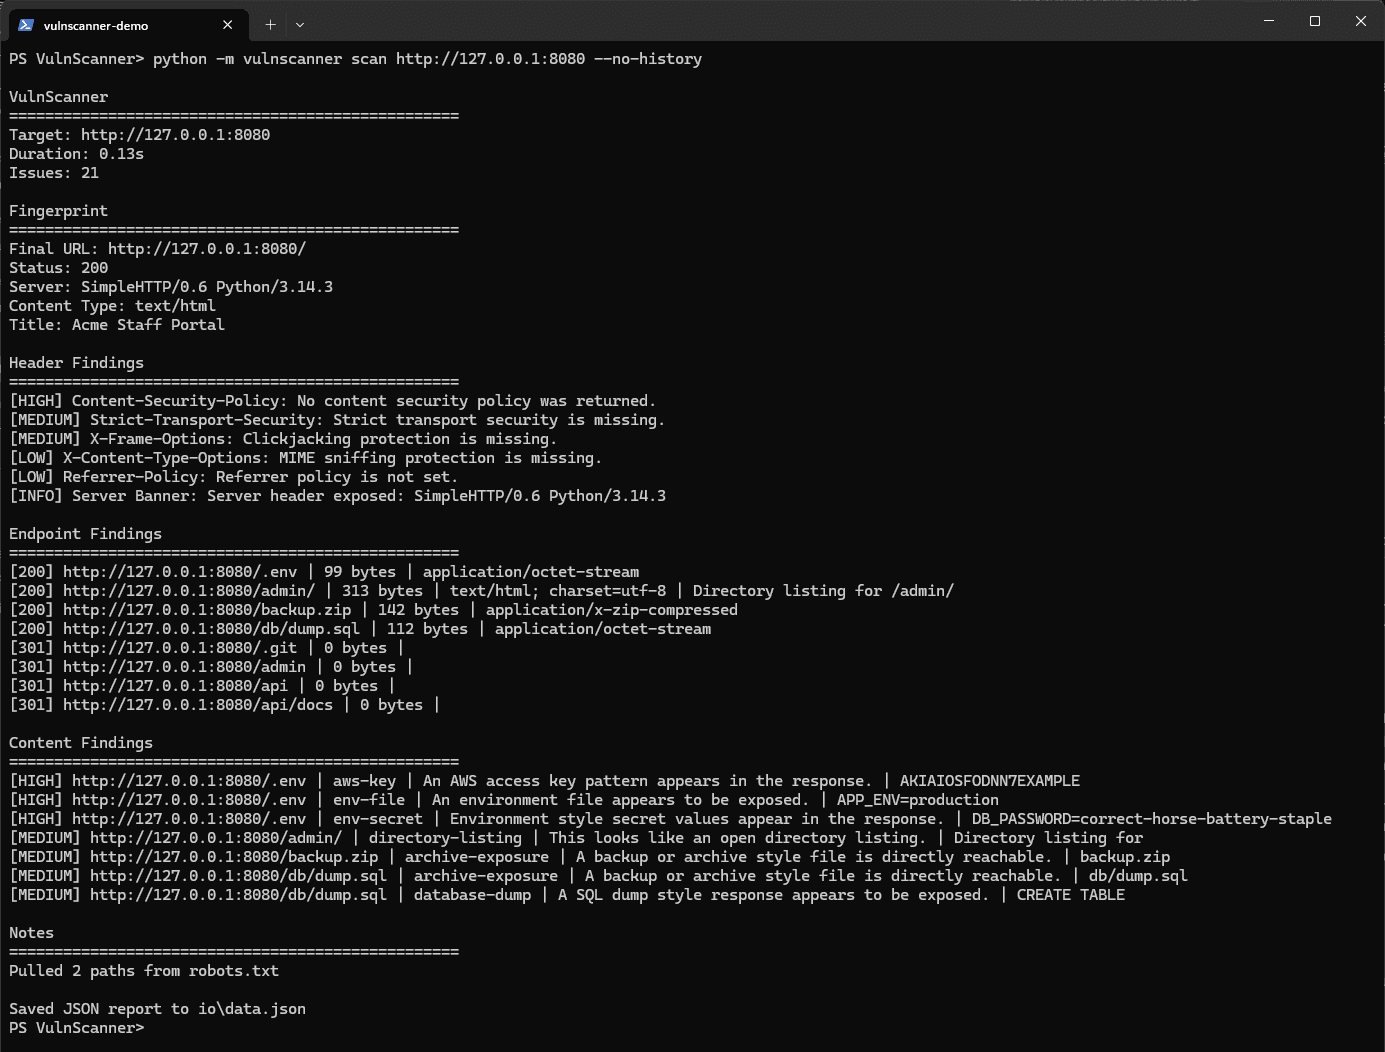The width and height of the screenshot is (1385, 1052).
Task: Minimize the terminal window
Action: 1269,21
